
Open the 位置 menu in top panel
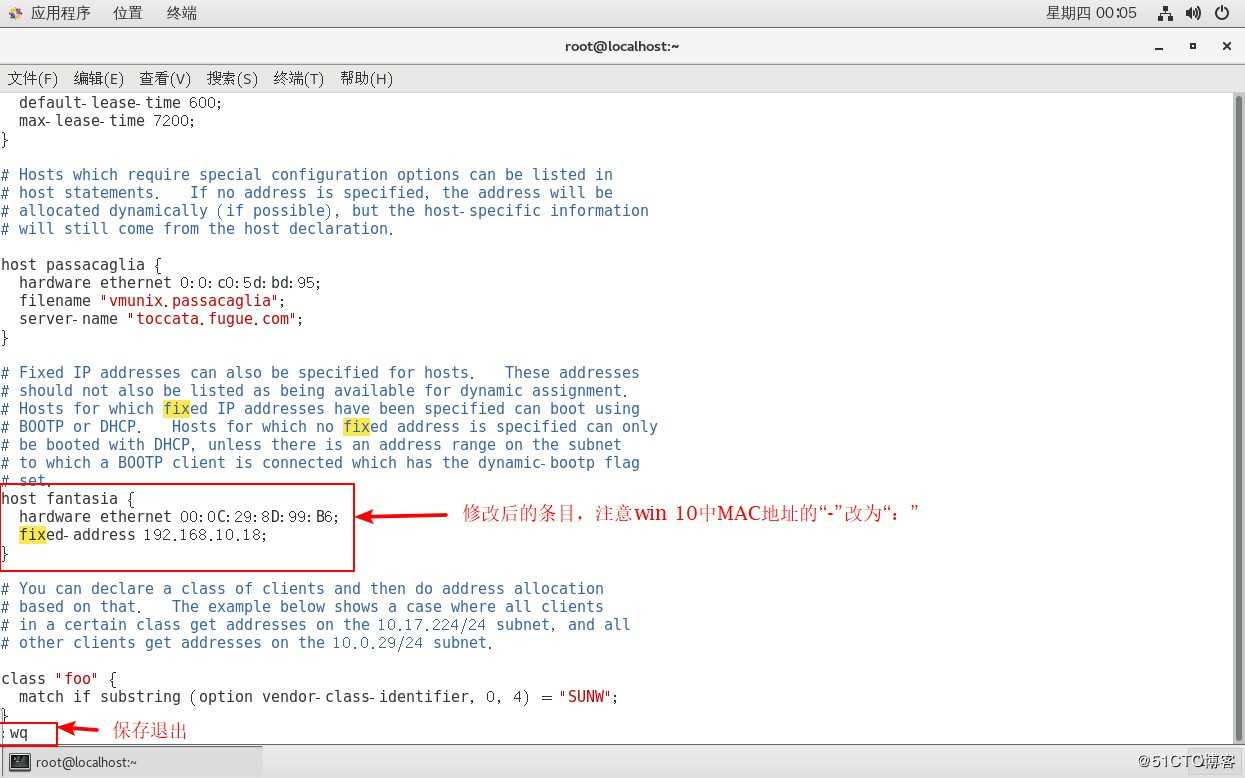[x=128, y=13]
